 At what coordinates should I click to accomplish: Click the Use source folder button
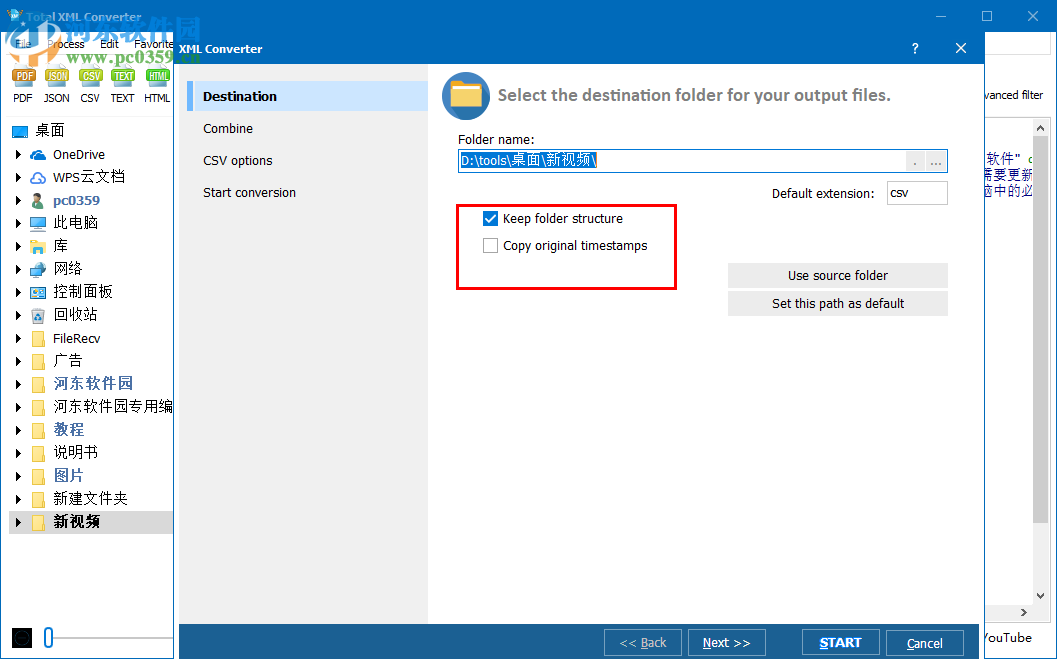click(x=837, y=275)
